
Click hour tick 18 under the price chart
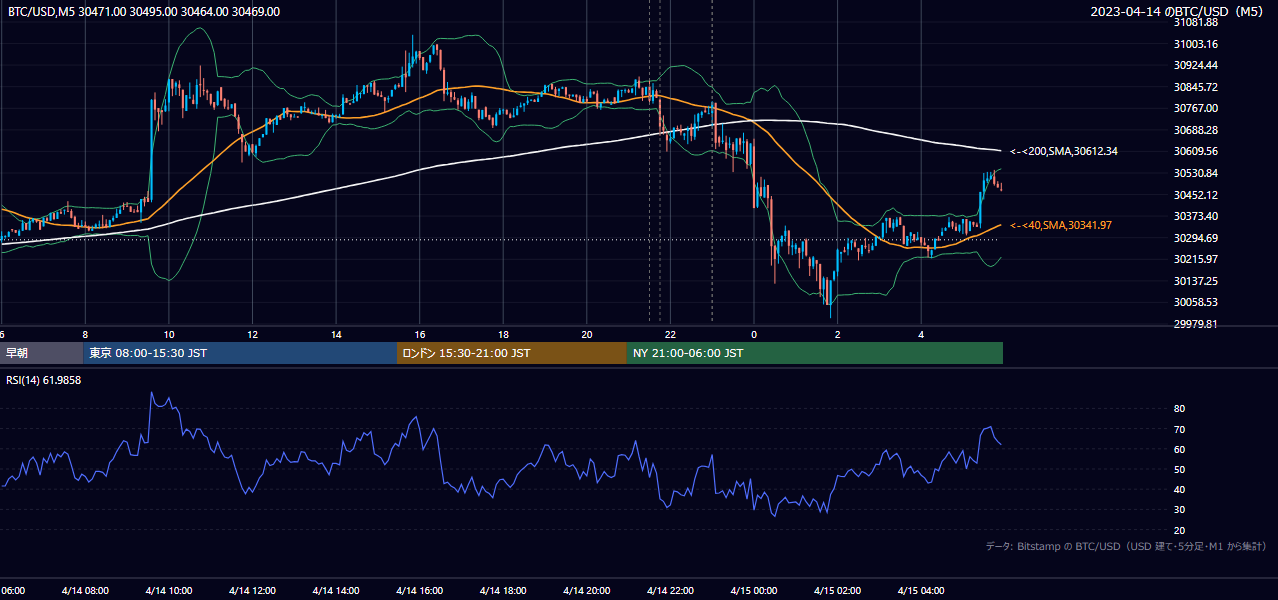click(503, 334)
